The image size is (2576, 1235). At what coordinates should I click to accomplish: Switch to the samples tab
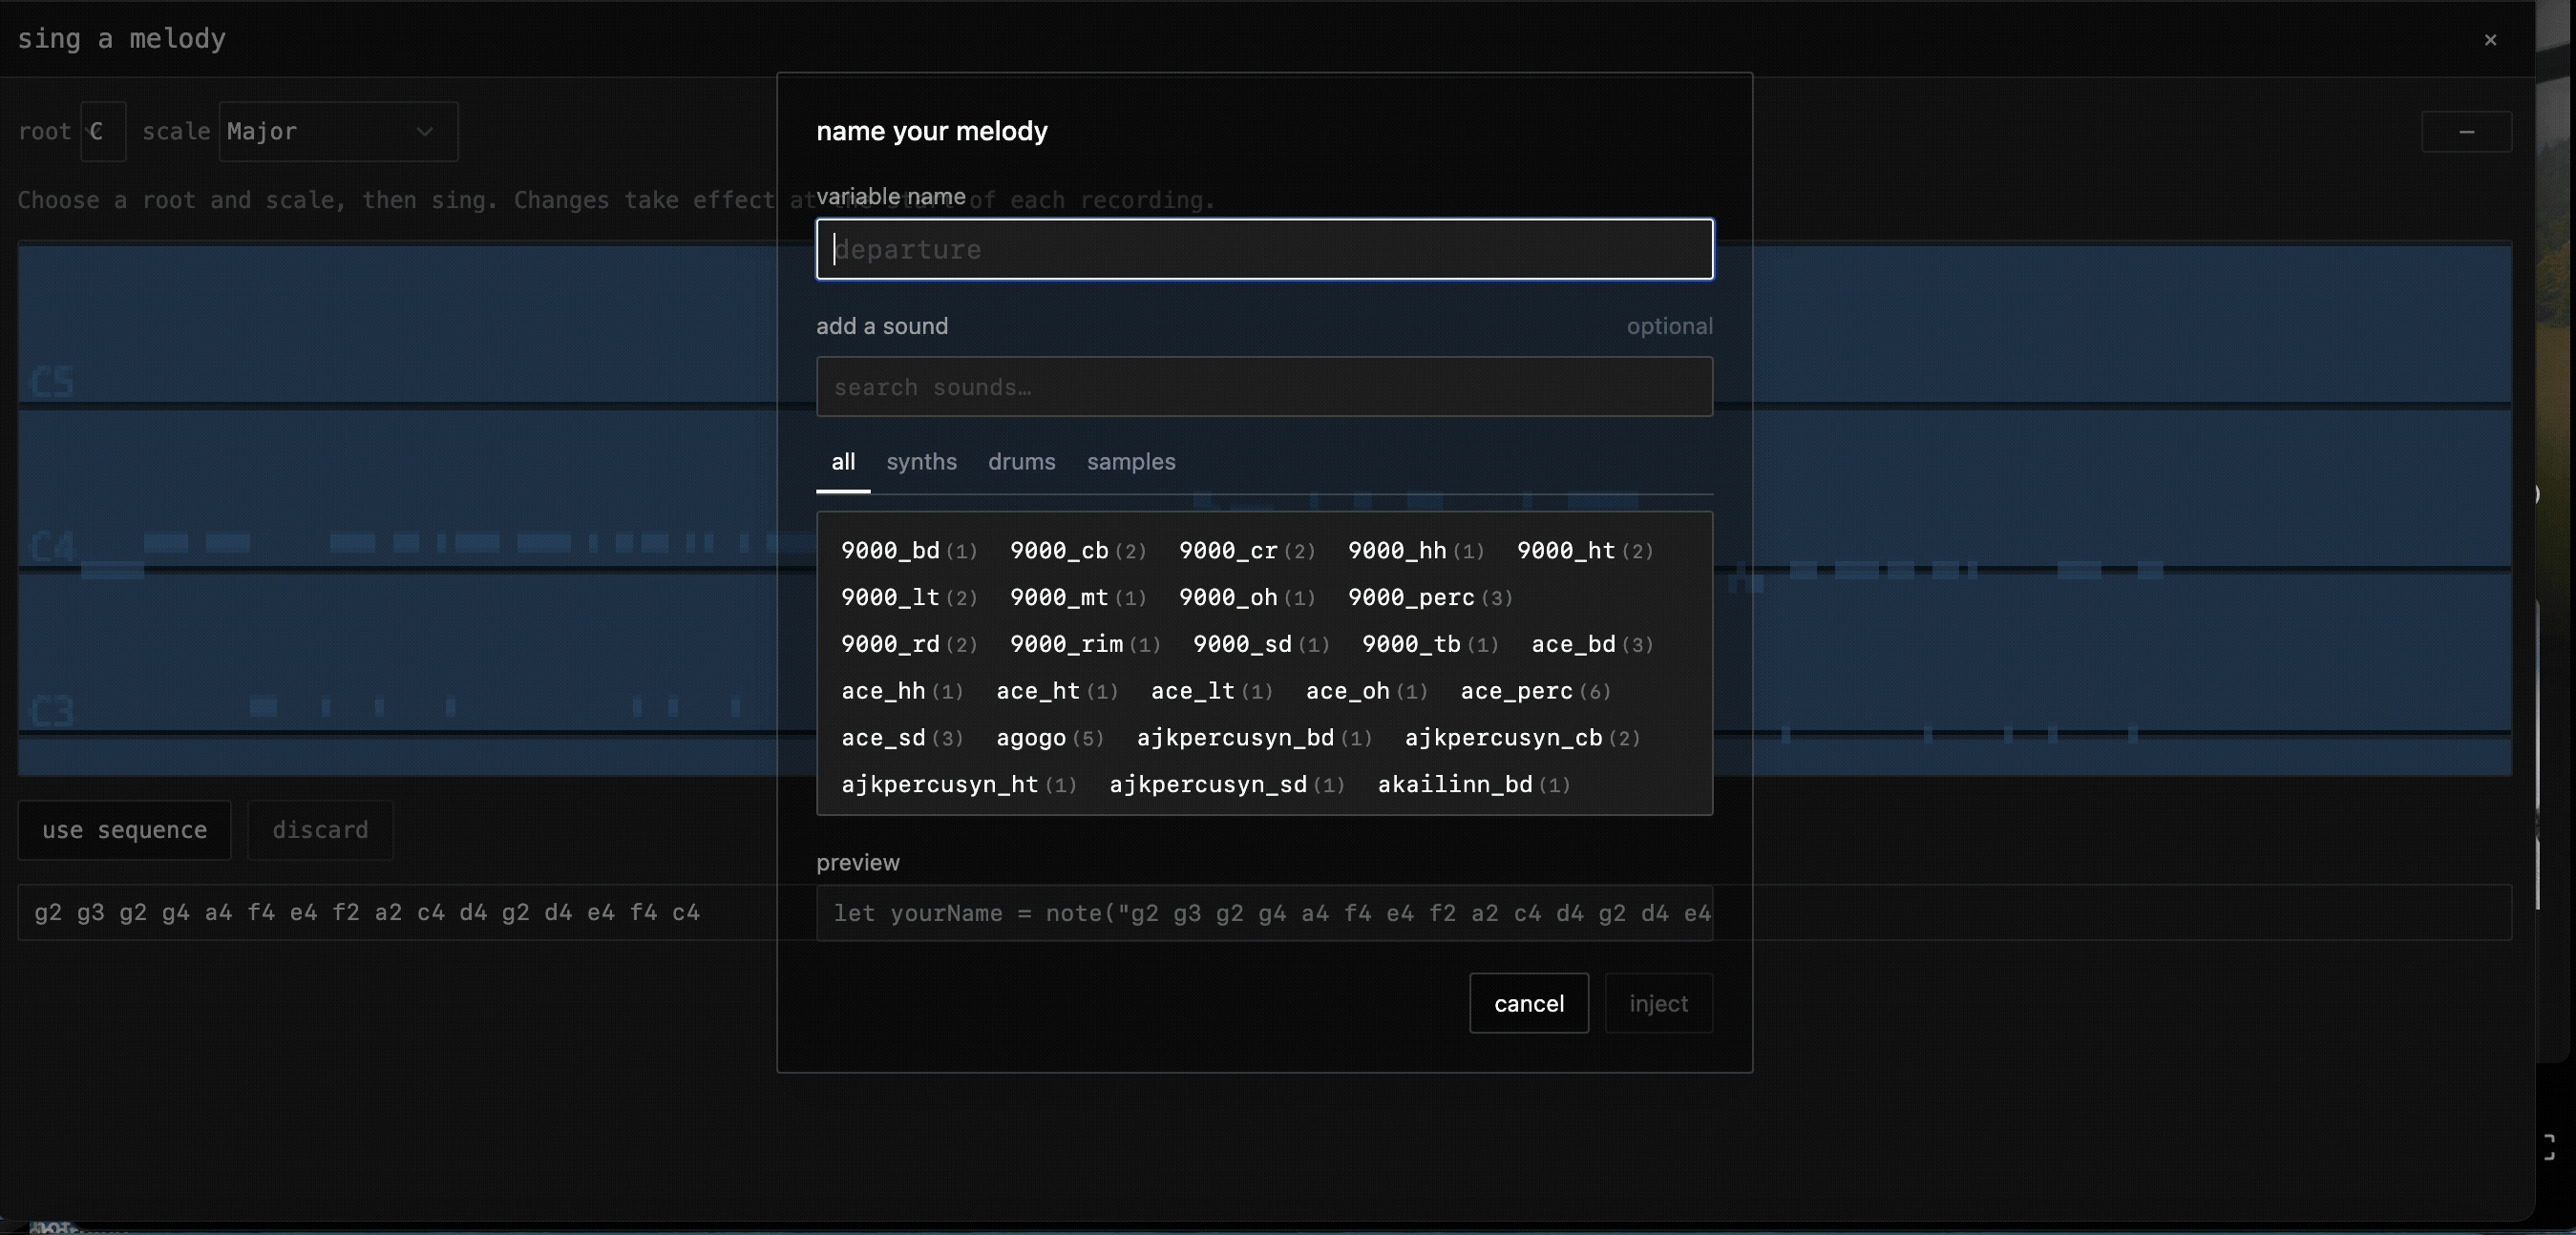click(x=1130, y=462)
